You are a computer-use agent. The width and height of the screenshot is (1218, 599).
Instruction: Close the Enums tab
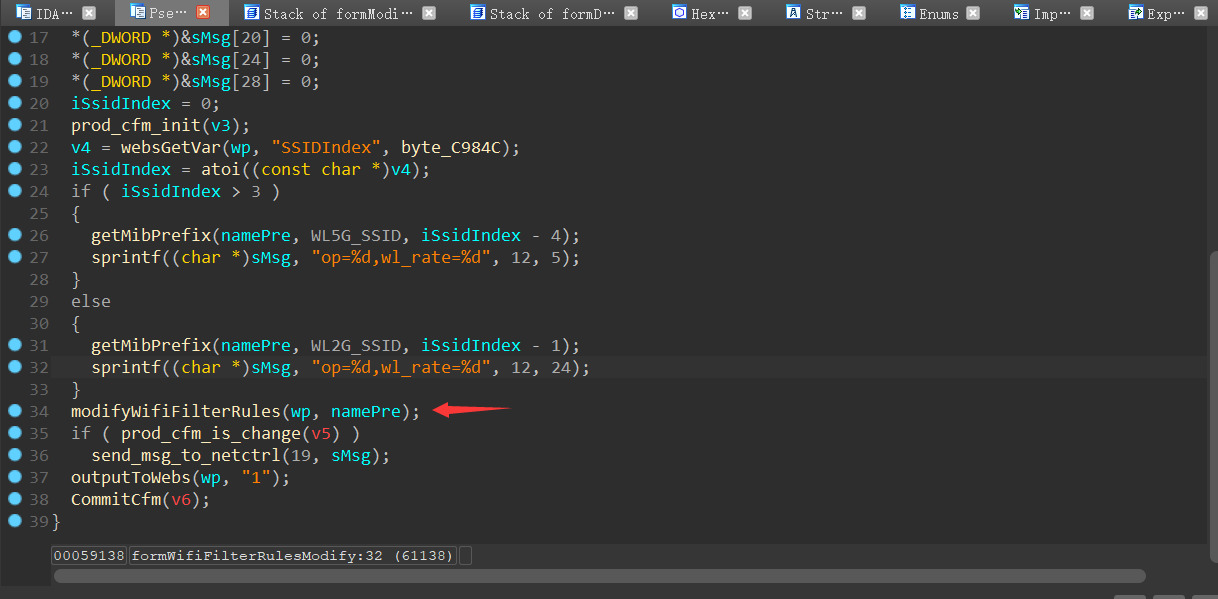pyautogui.click(x=974, y=13)
